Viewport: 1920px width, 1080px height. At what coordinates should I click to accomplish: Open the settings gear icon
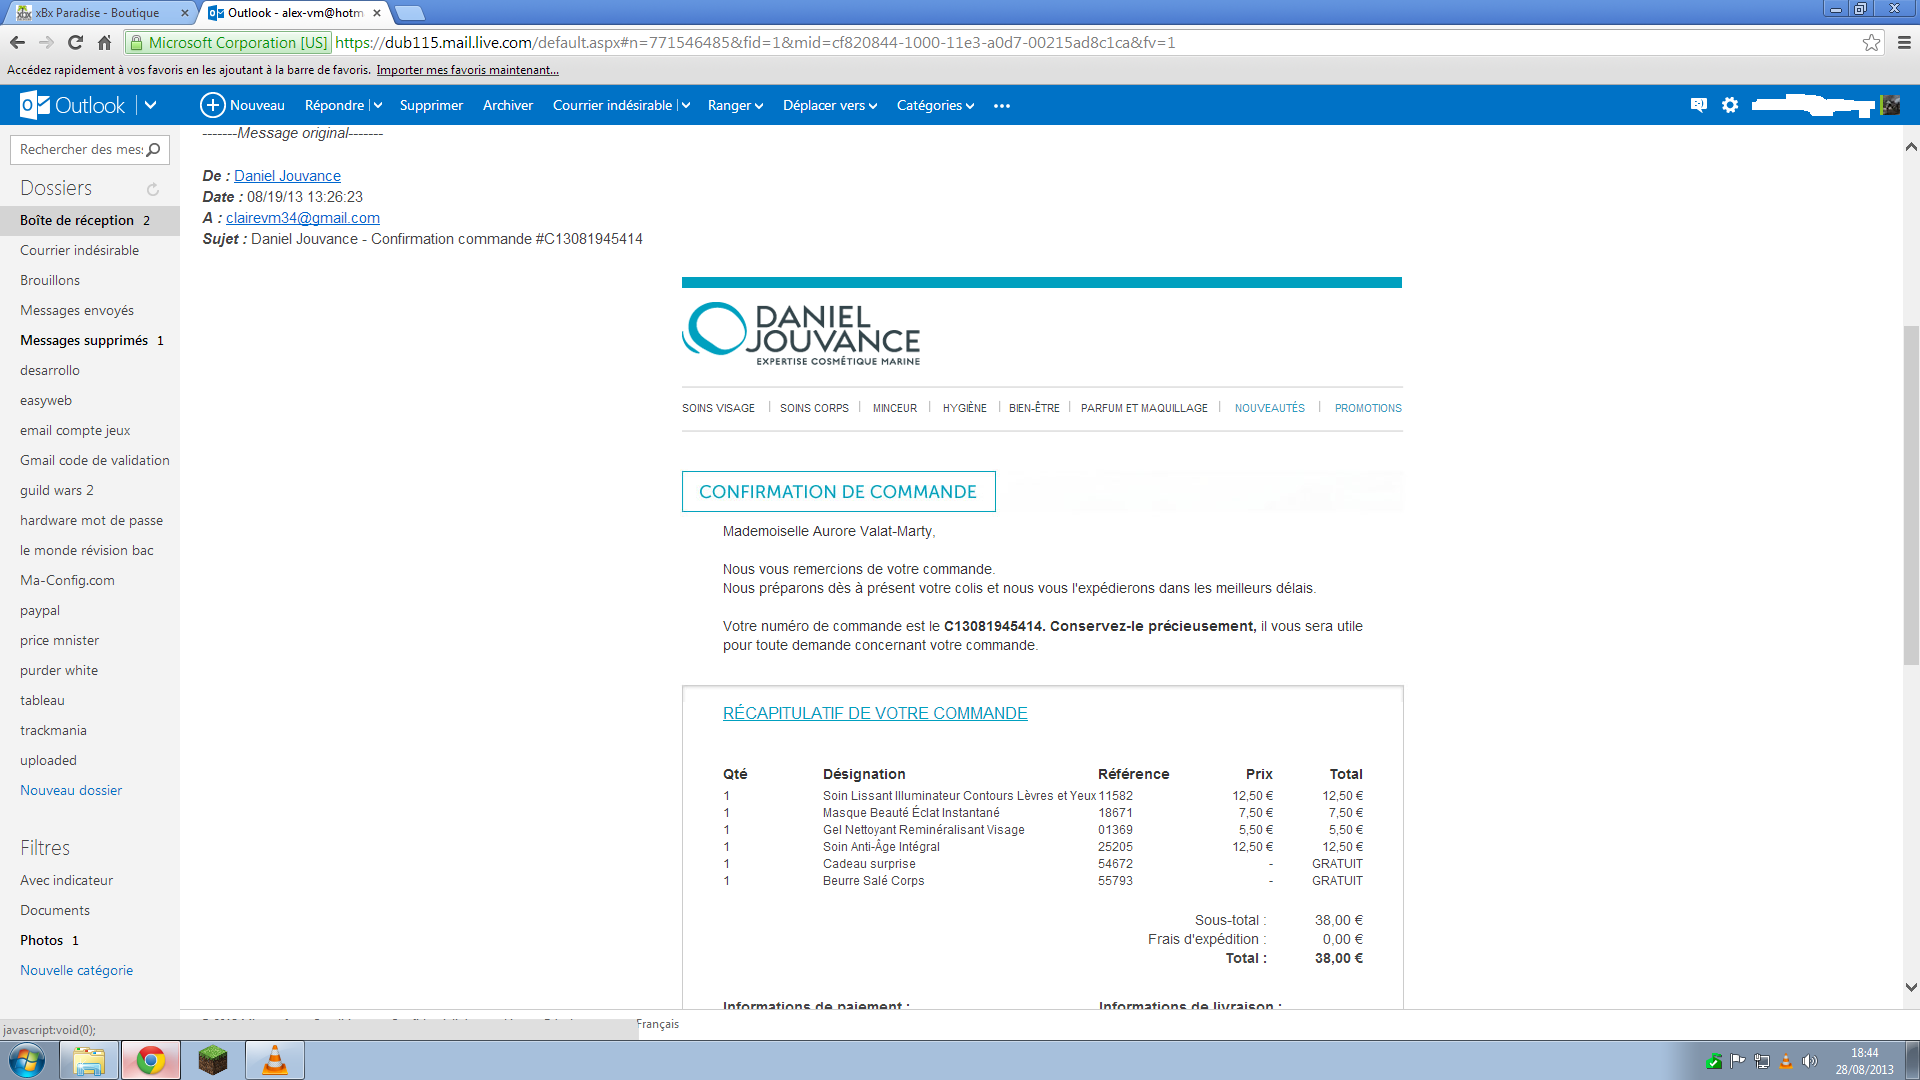click(x=1730, y=105)
